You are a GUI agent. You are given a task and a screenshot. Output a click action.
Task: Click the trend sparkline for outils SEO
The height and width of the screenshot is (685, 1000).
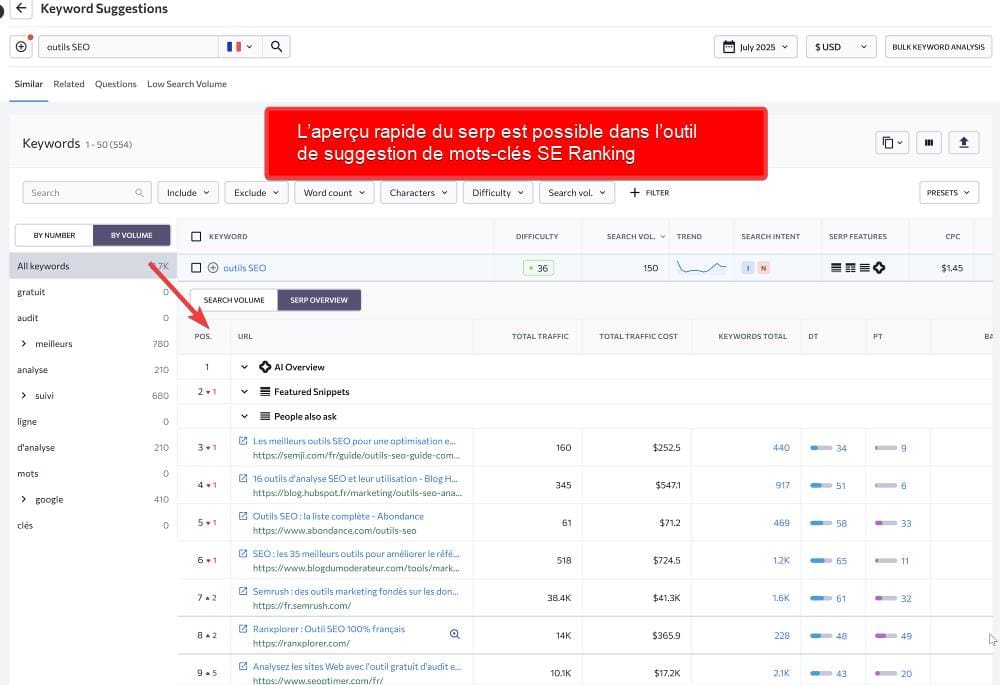pos(702,267)
